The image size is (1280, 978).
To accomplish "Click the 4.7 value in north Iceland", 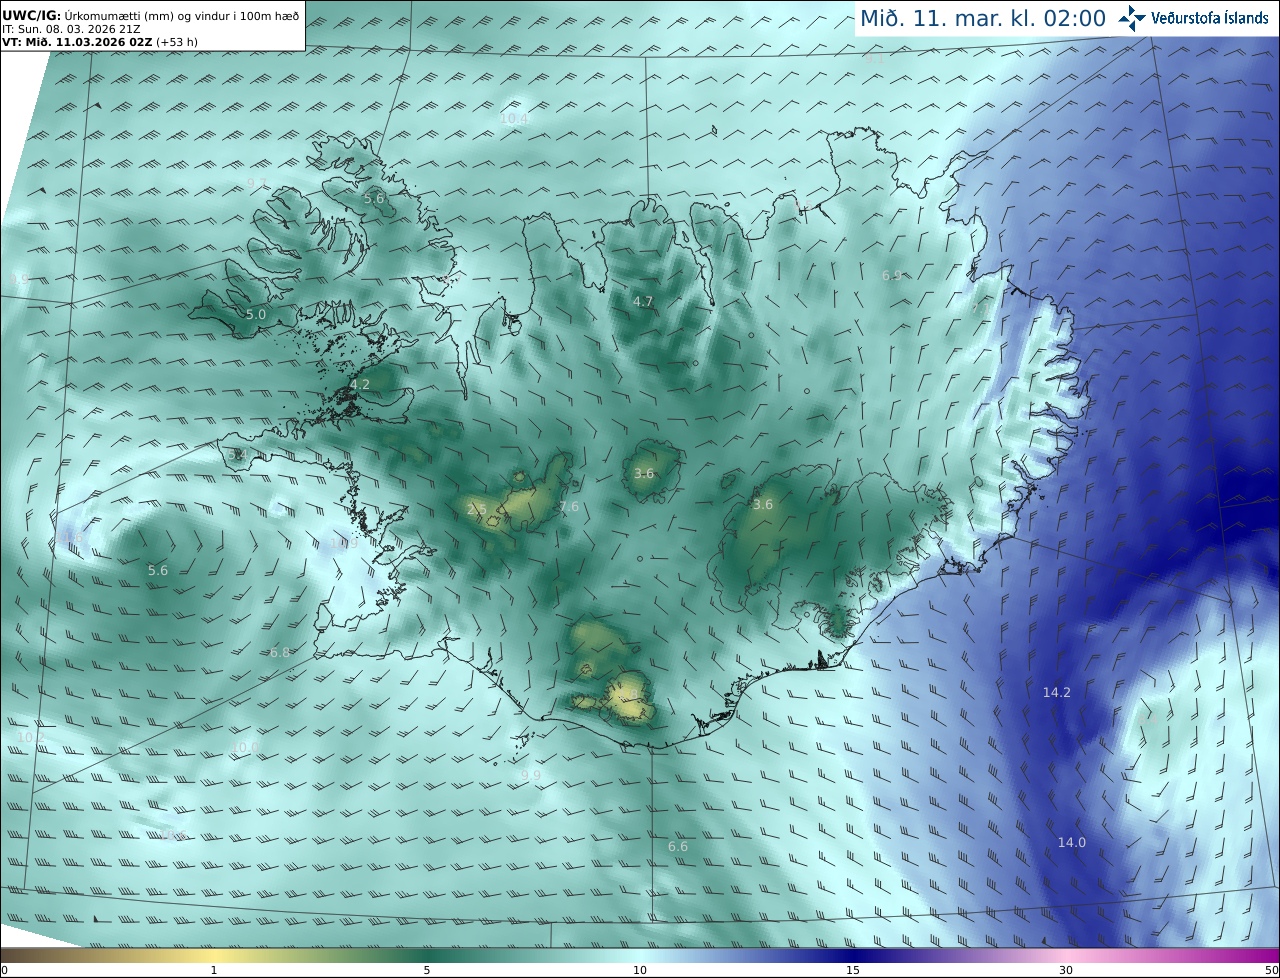I will (643, 301).
